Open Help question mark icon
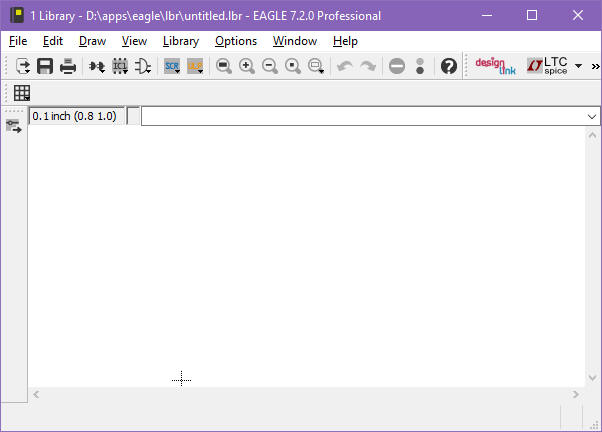The height and width of the screenshot is (432, 602). 449,66
